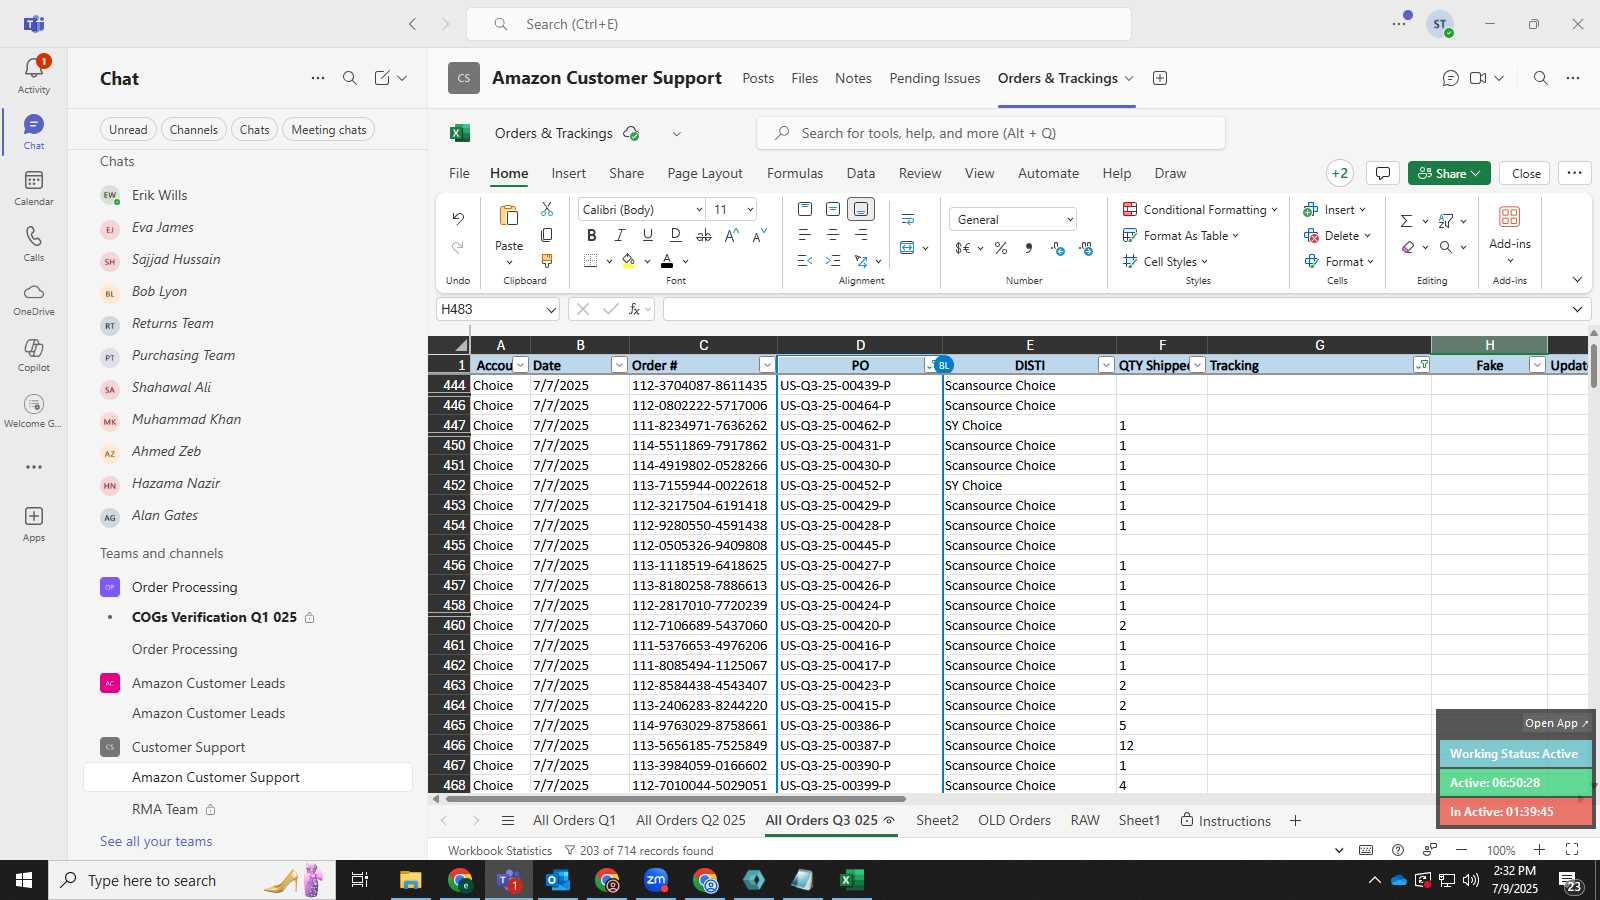Click the AutoSum sigma icon

click(x=1406, y=221)
